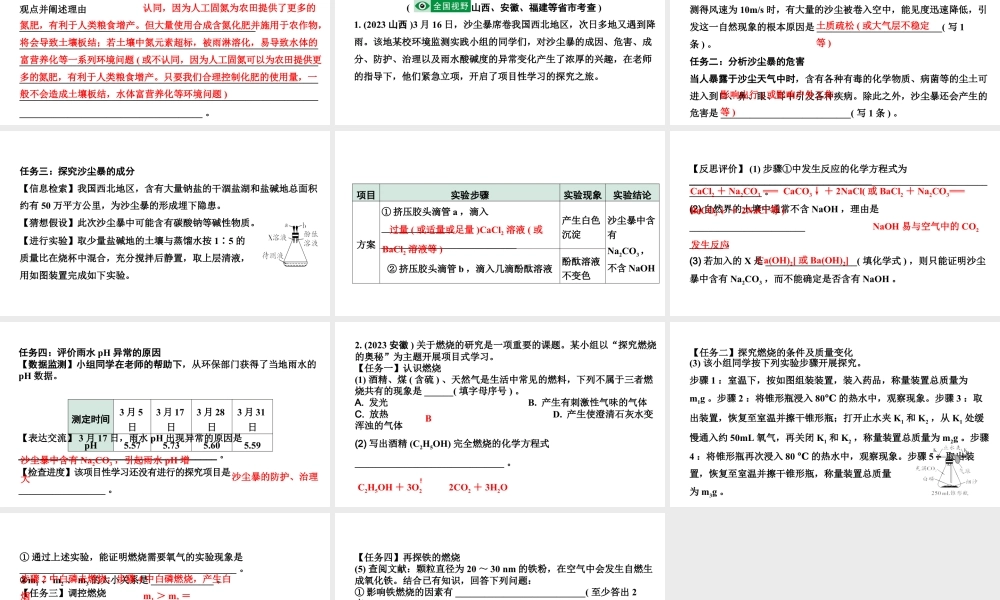
Task: Click circled step ① in the 实验步骤 column
Action: (x=384, y=212)
